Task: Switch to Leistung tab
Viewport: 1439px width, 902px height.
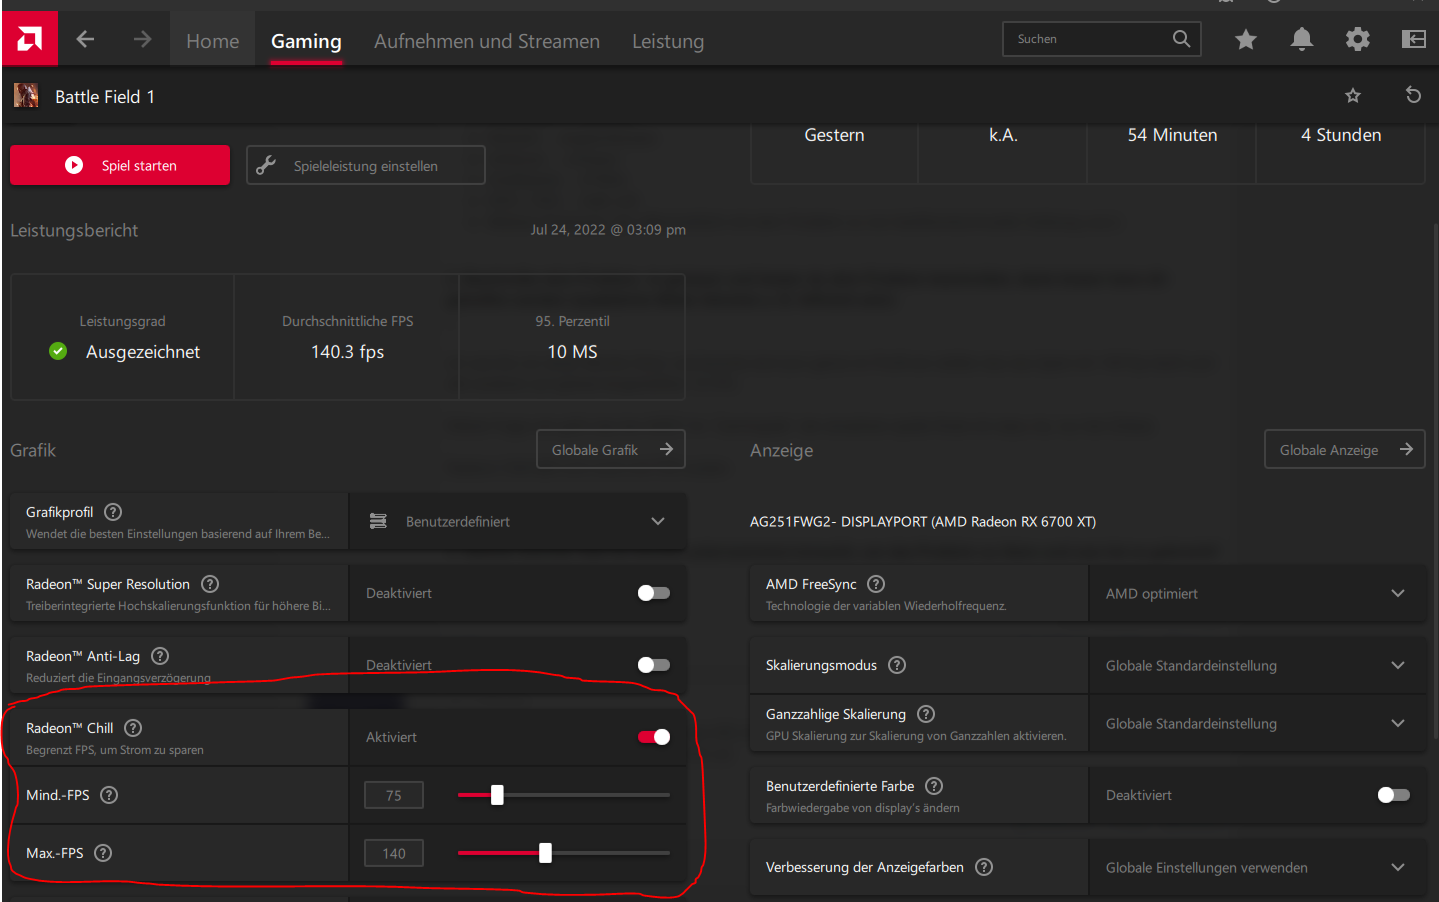Action: pyautogui.click(x=668, y=41)
